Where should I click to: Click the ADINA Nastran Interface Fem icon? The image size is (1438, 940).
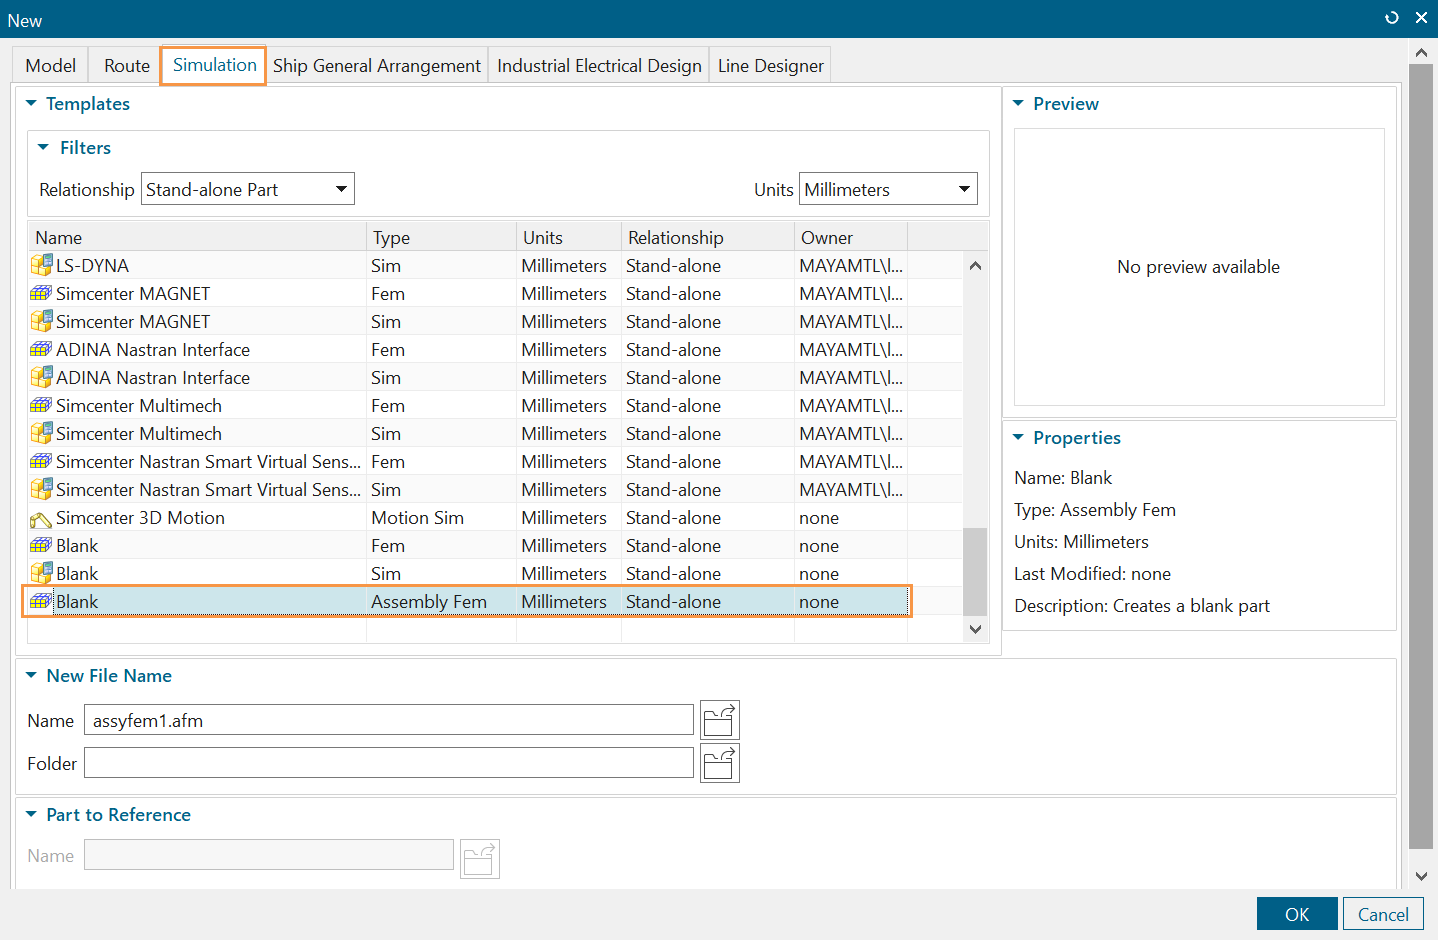(41, 350)
